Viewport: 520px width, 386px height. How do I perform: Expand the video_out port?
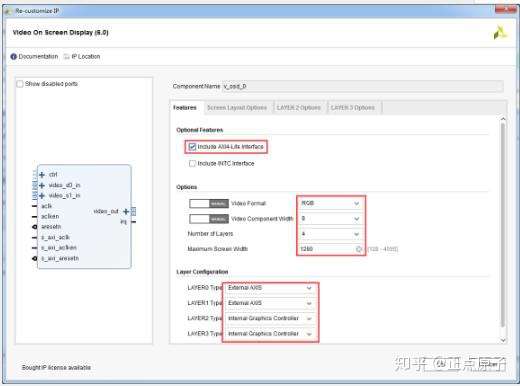click(126, 211)
